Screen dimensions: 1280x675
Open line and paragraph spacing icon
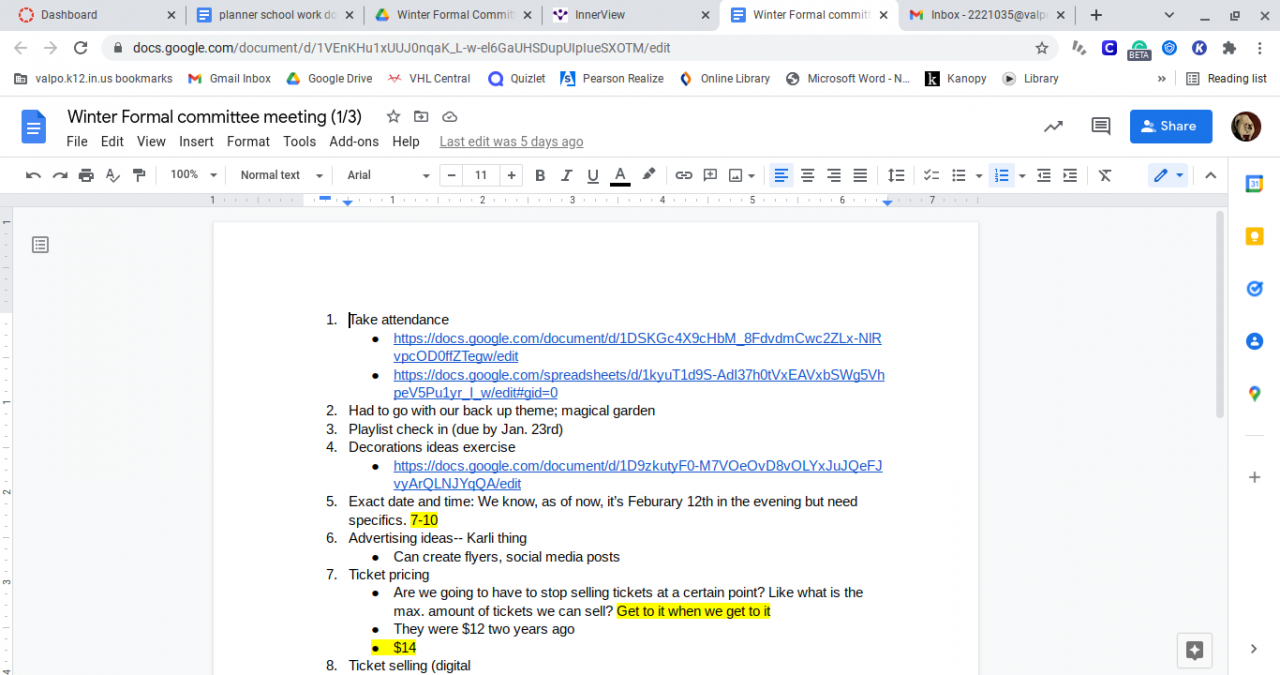coord(896,175)
